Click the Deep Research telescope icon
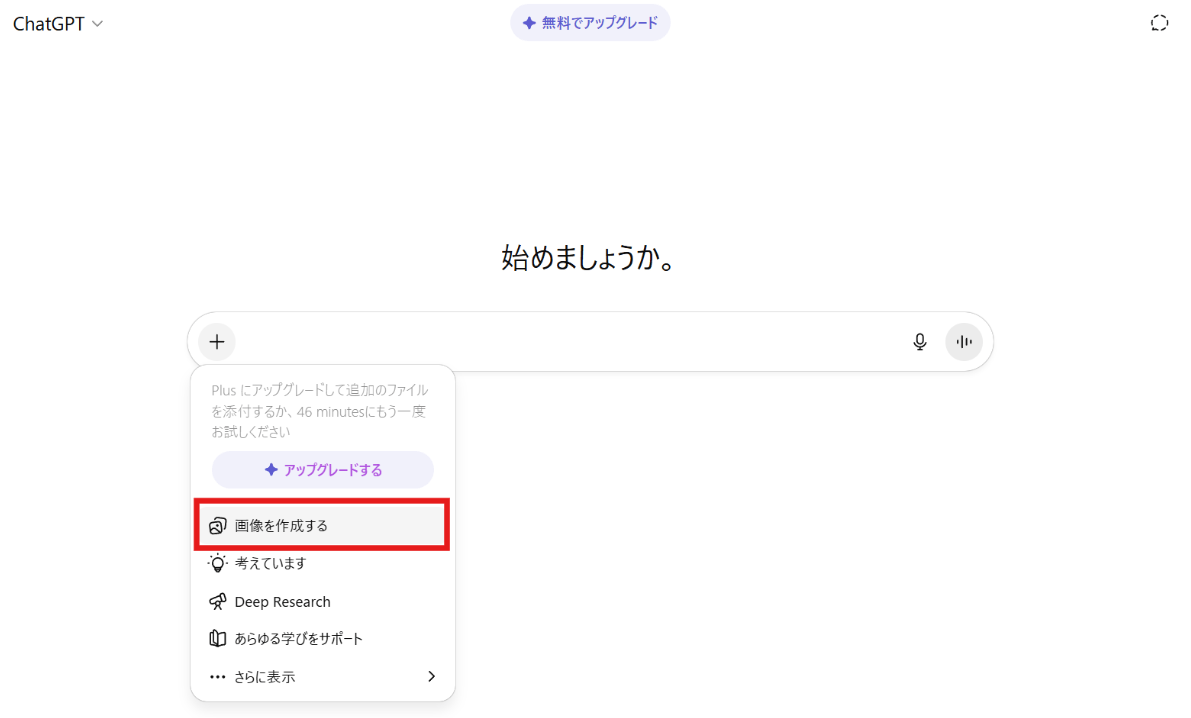The height and width of the screenshot is (718, 1191). (x=218, y=601)
